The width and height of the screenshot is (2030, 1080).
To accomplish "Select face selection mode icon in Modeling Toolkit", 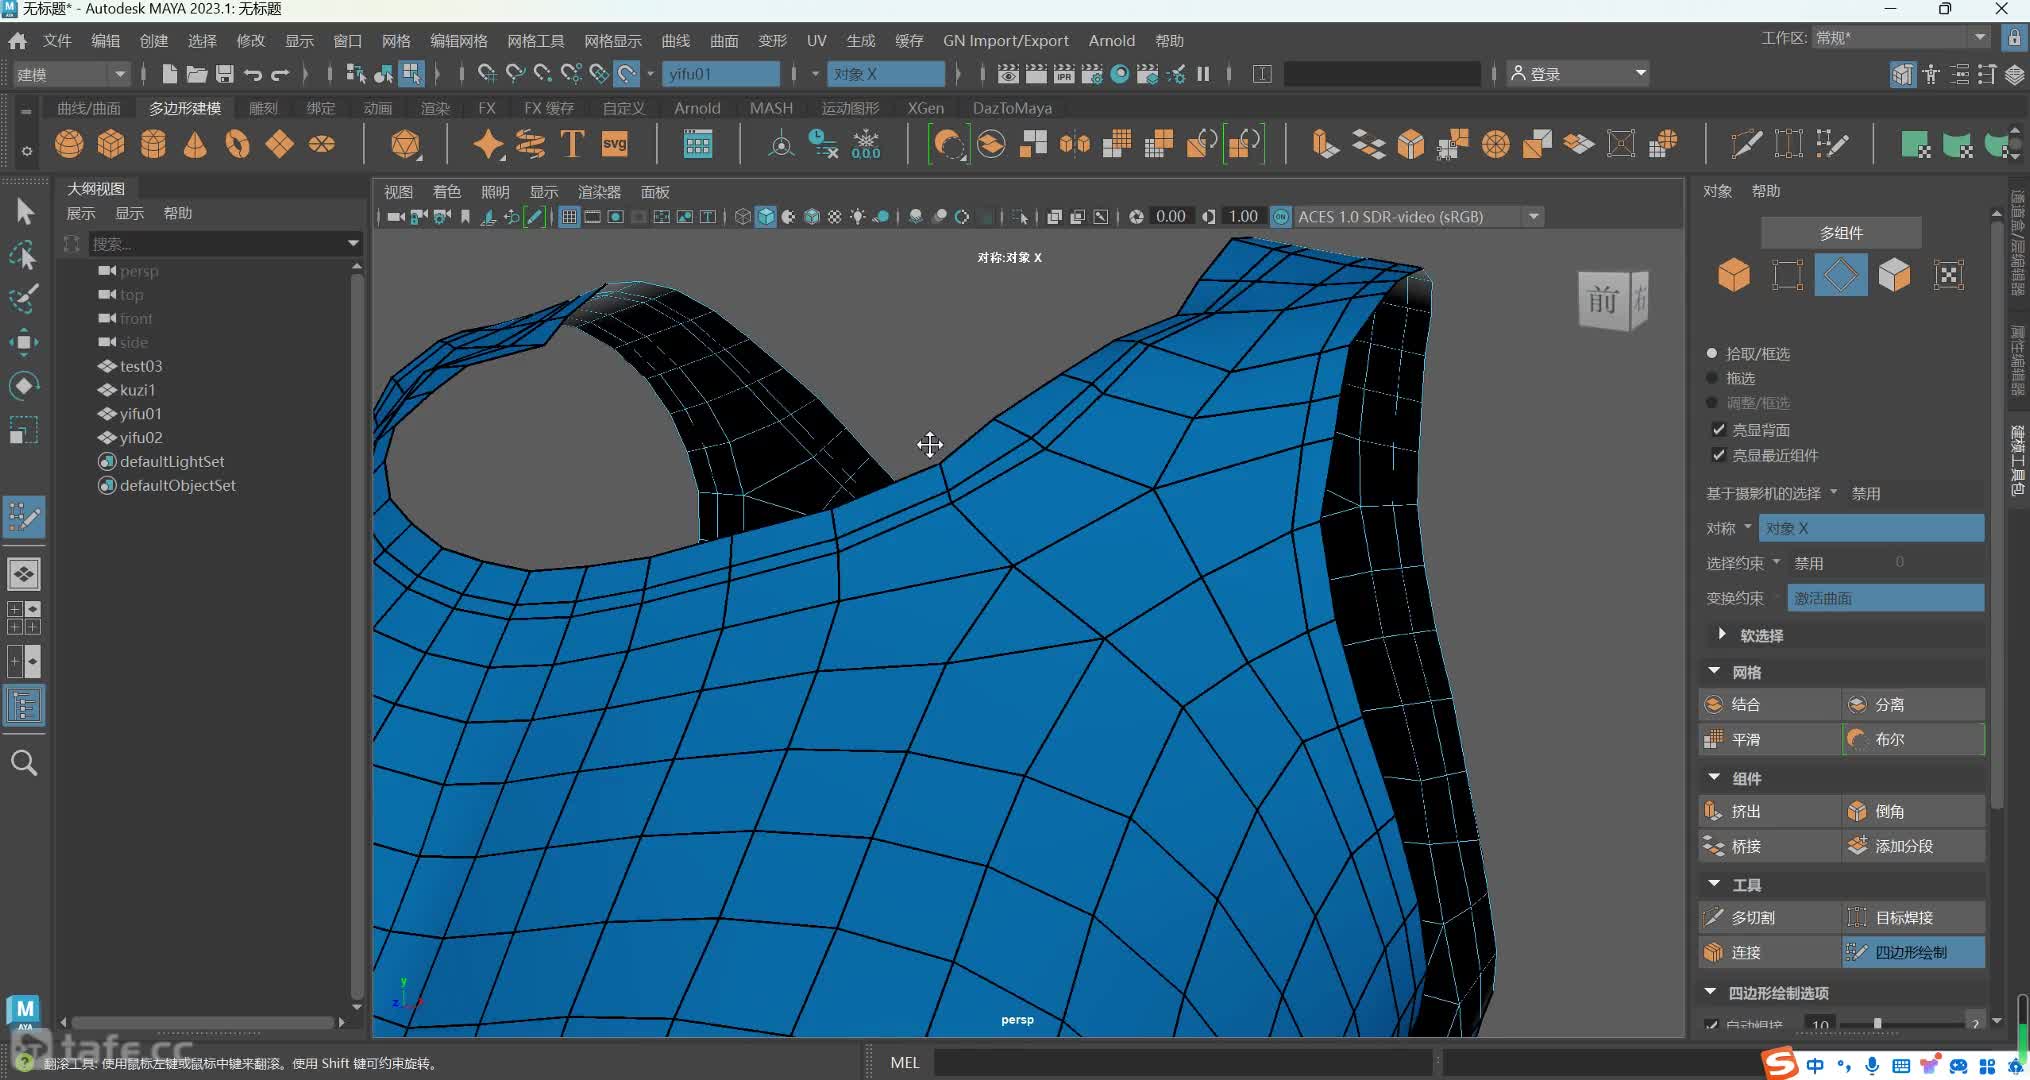I will click(1895, 275).
